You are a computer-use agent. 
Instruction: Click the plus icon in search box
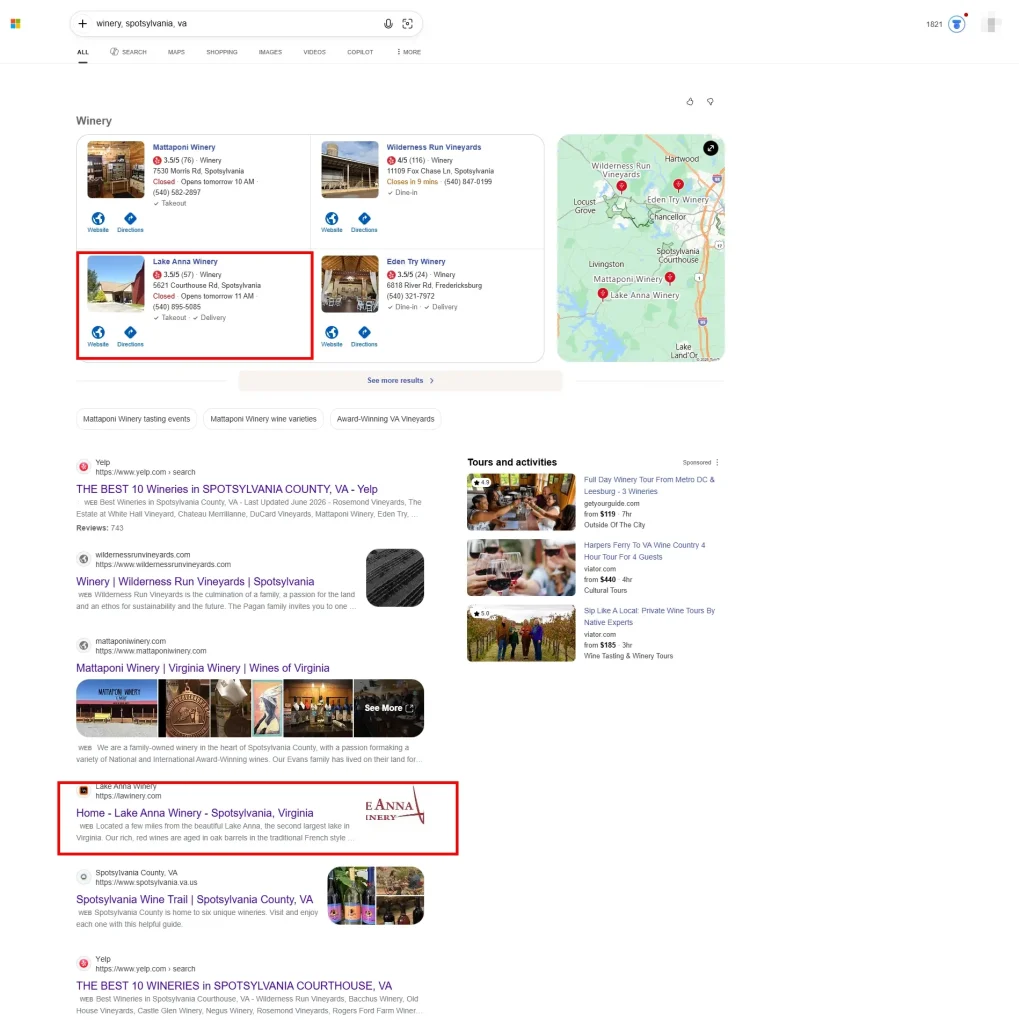83,24
